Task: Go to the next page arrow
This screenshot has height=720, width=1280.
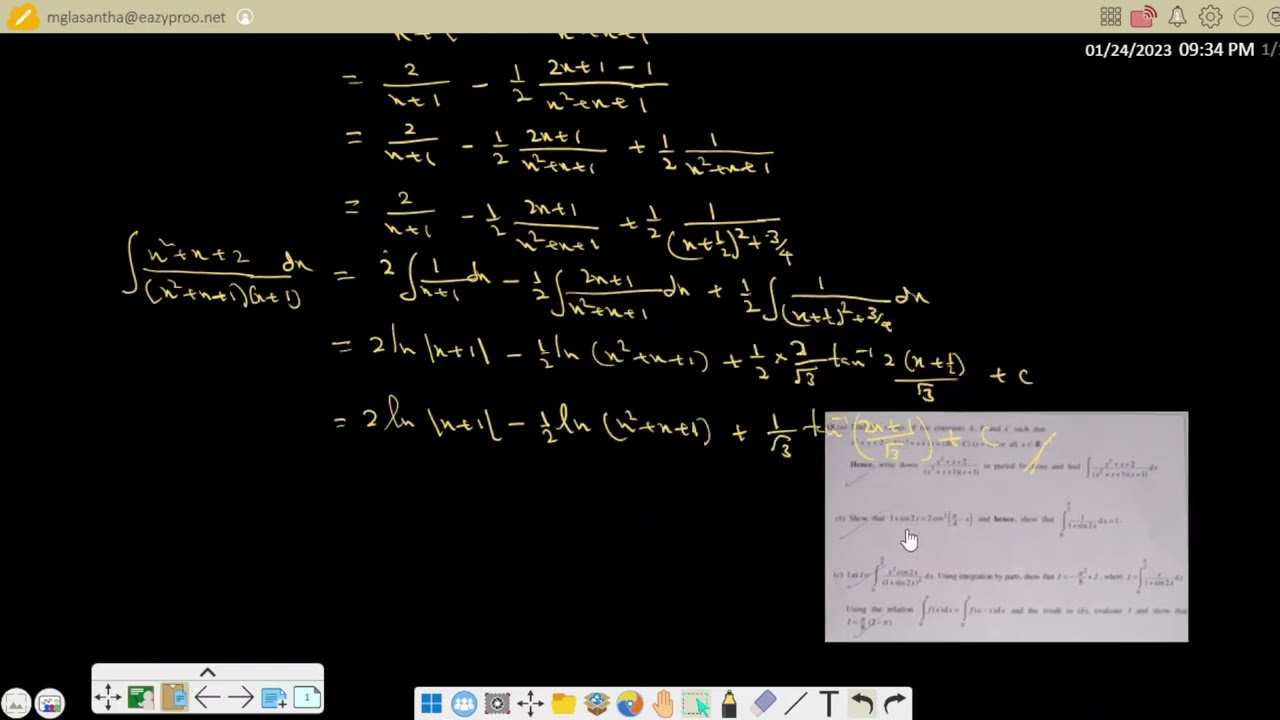Action: [x=240, y=697]
